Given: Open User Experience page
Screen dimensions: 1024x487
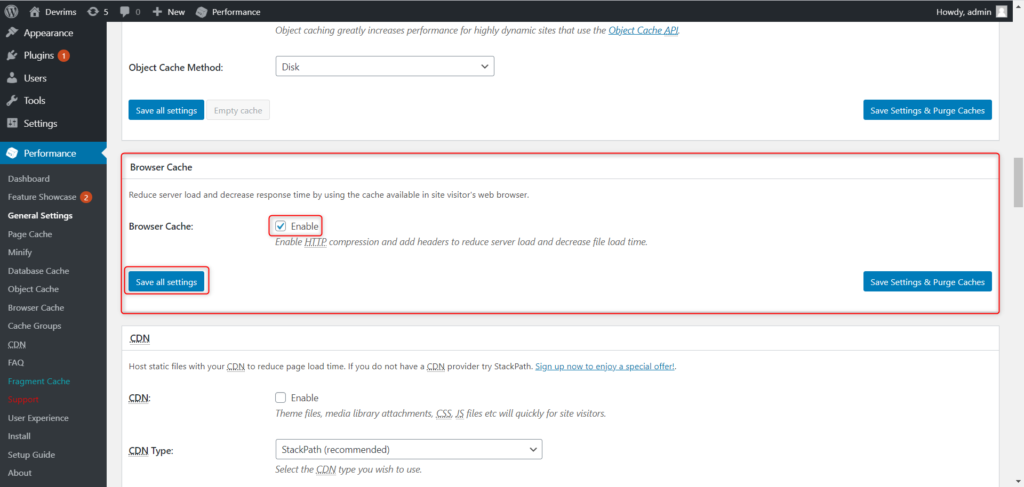Looking at the screenshot, I should tap(38, 418).
